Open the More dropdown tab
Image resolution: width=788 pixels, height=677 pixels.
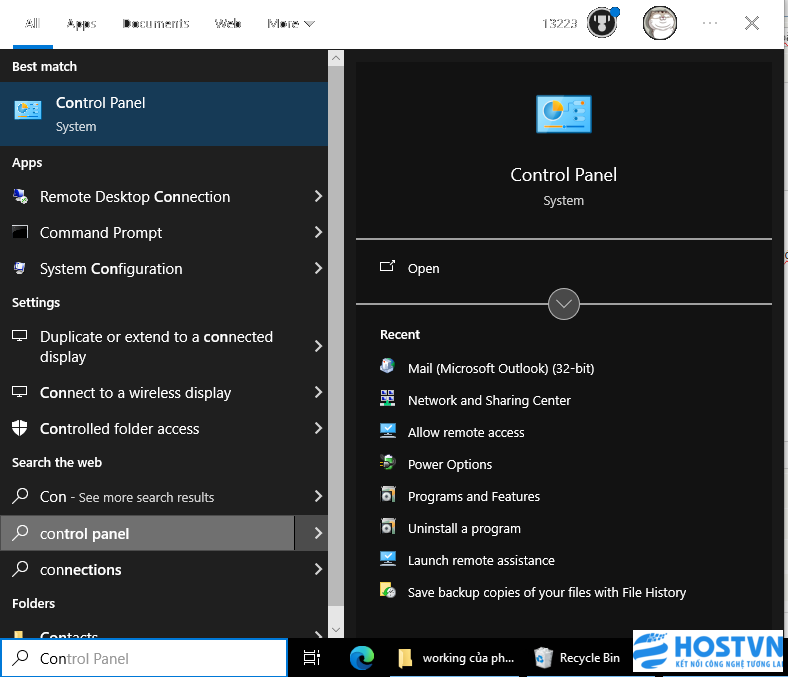click(291, 23)
